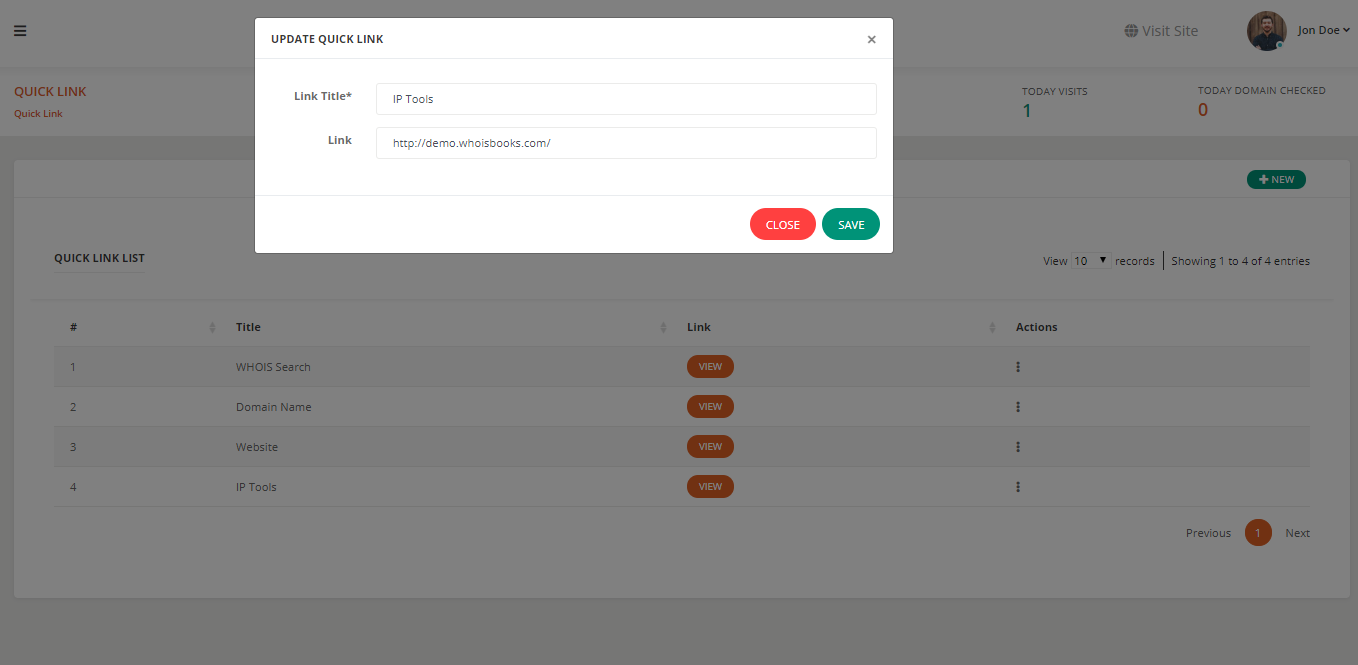The image size is (1358, 665).
Task: Click the Link Title input field
Action: click(x=626, y=99)
